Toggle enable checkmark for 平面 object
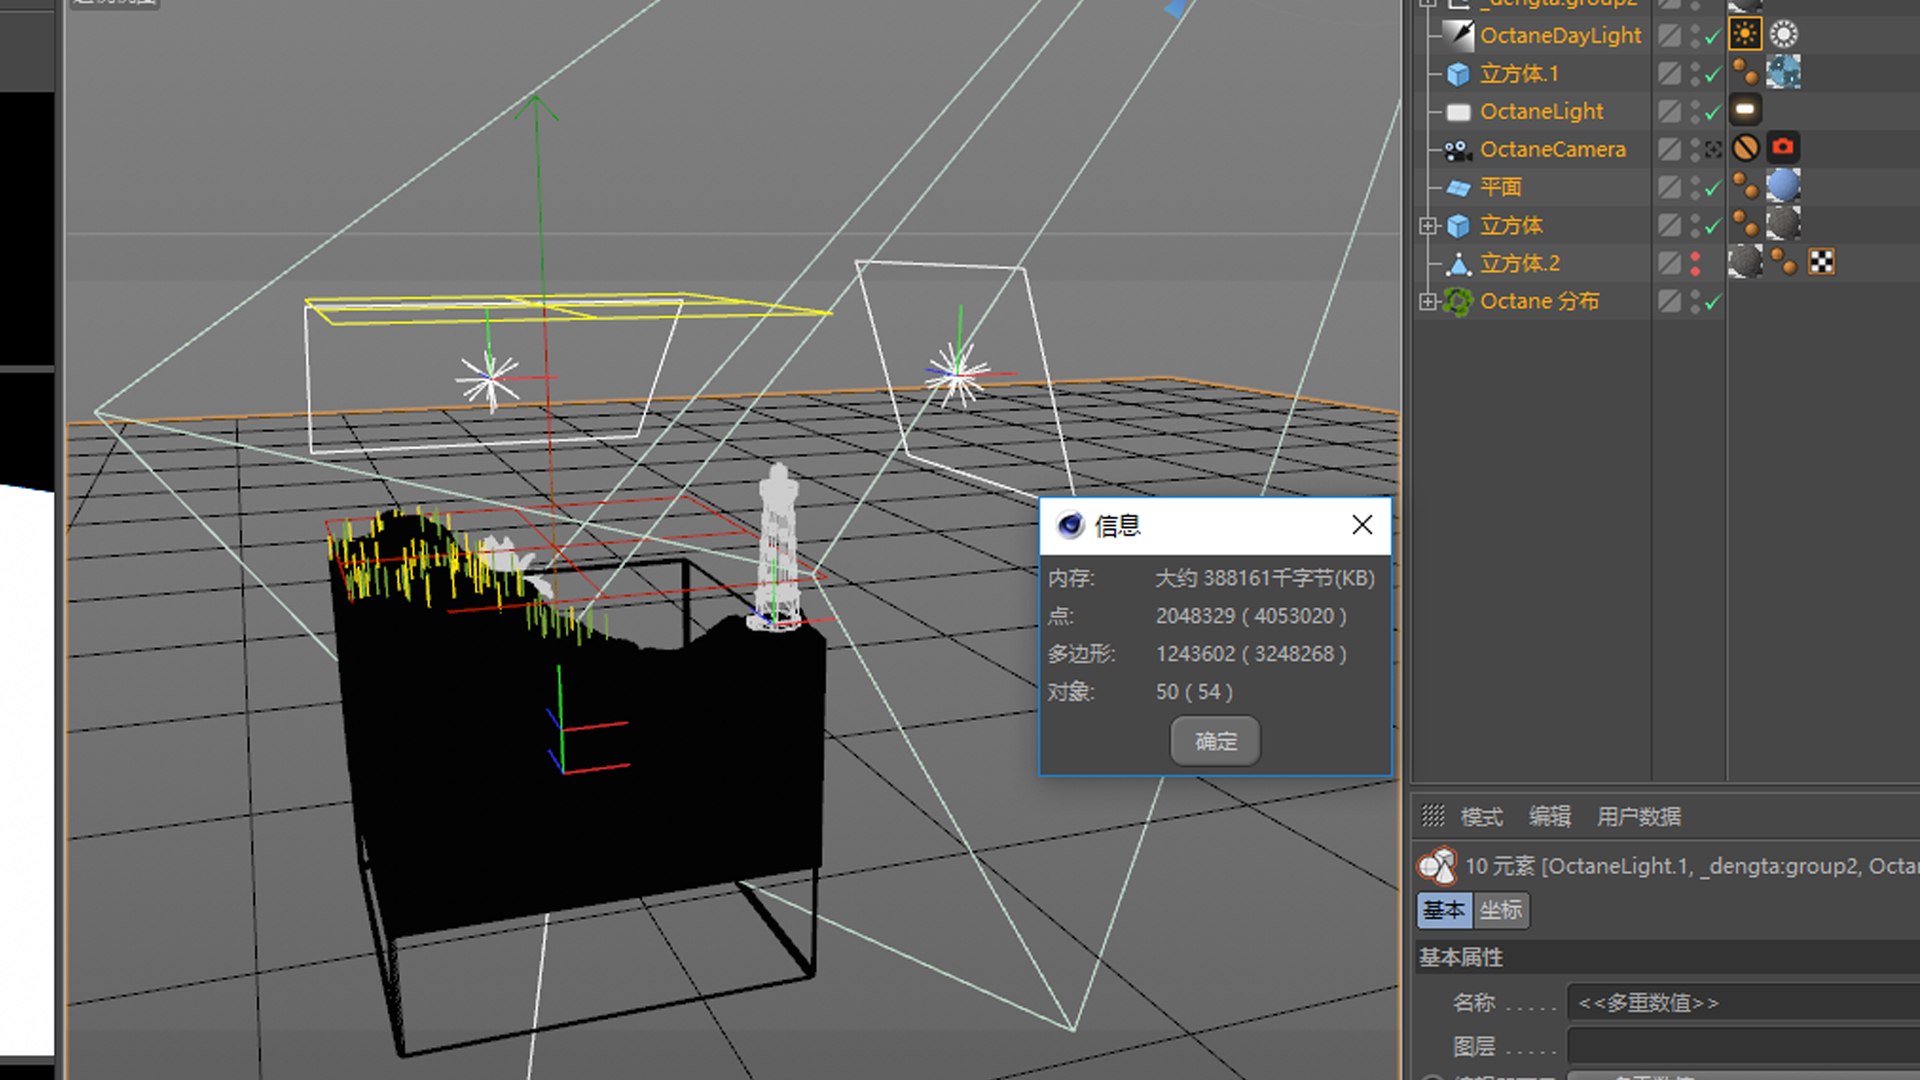Viewport: 1920px width, 1080px height. click(1713, 188)
